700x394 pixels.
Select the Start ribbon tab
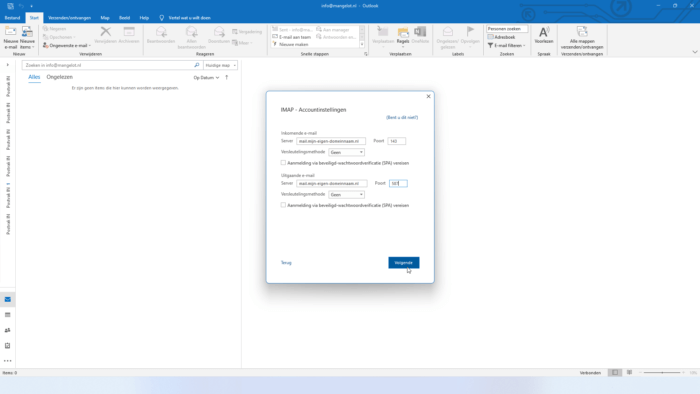(x=34, y=18)
